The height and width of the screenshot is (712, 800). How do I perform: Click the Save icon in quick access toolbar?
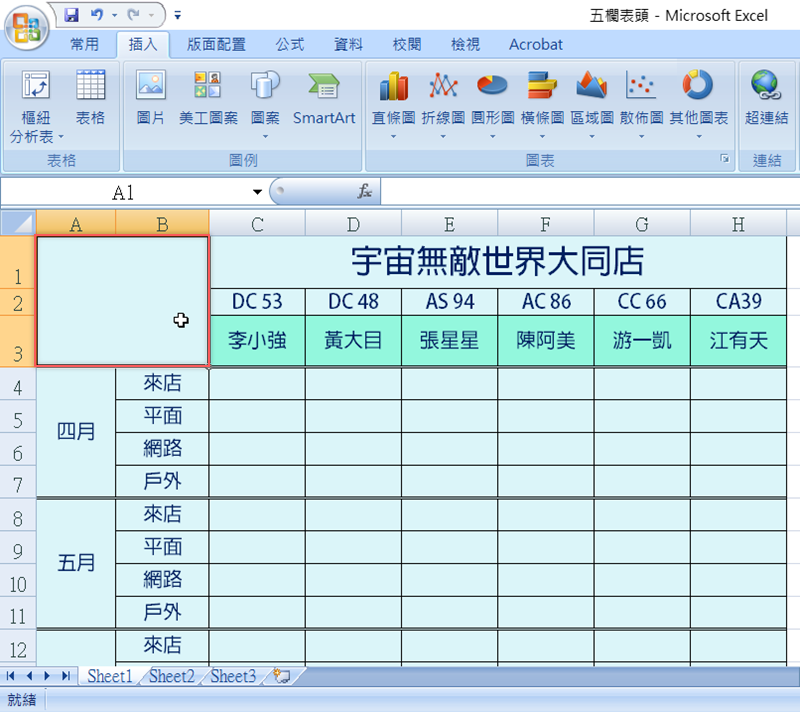click(71, 15)
